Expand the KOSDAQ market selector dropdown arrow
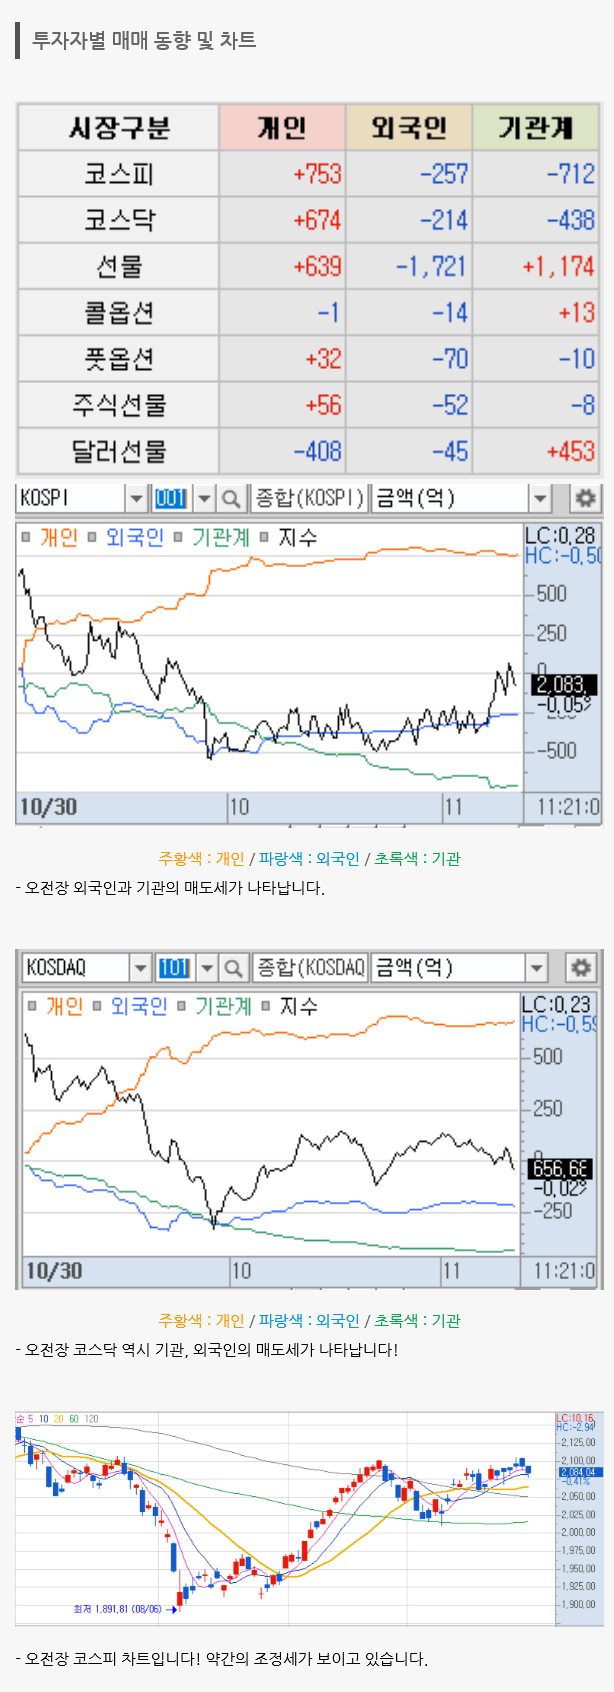The image size is (614, 1692). [140, 967]
